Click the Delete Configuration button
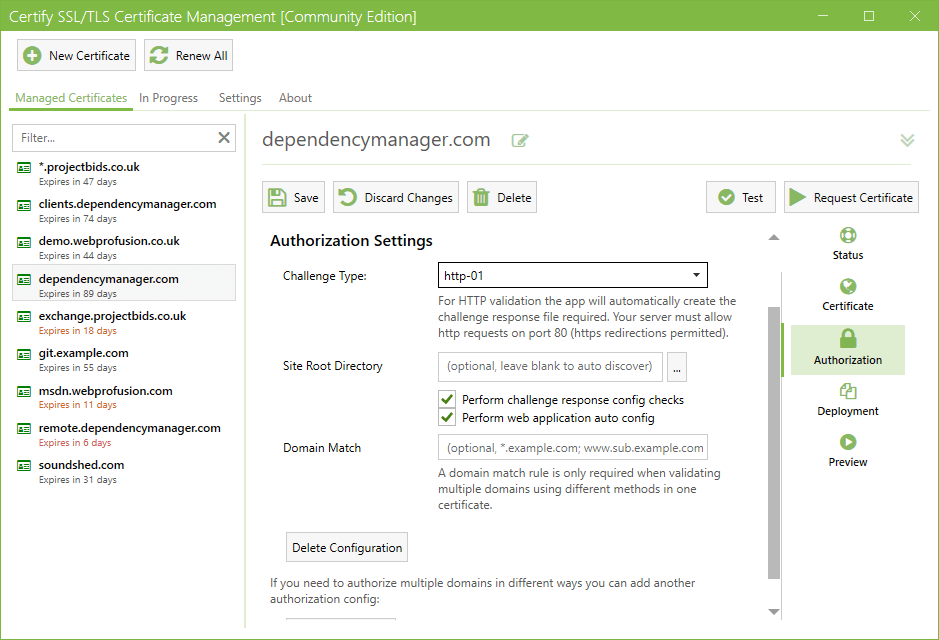Viewport: 939px width, 640px height. pyautogui.click(x=347, y=548)
